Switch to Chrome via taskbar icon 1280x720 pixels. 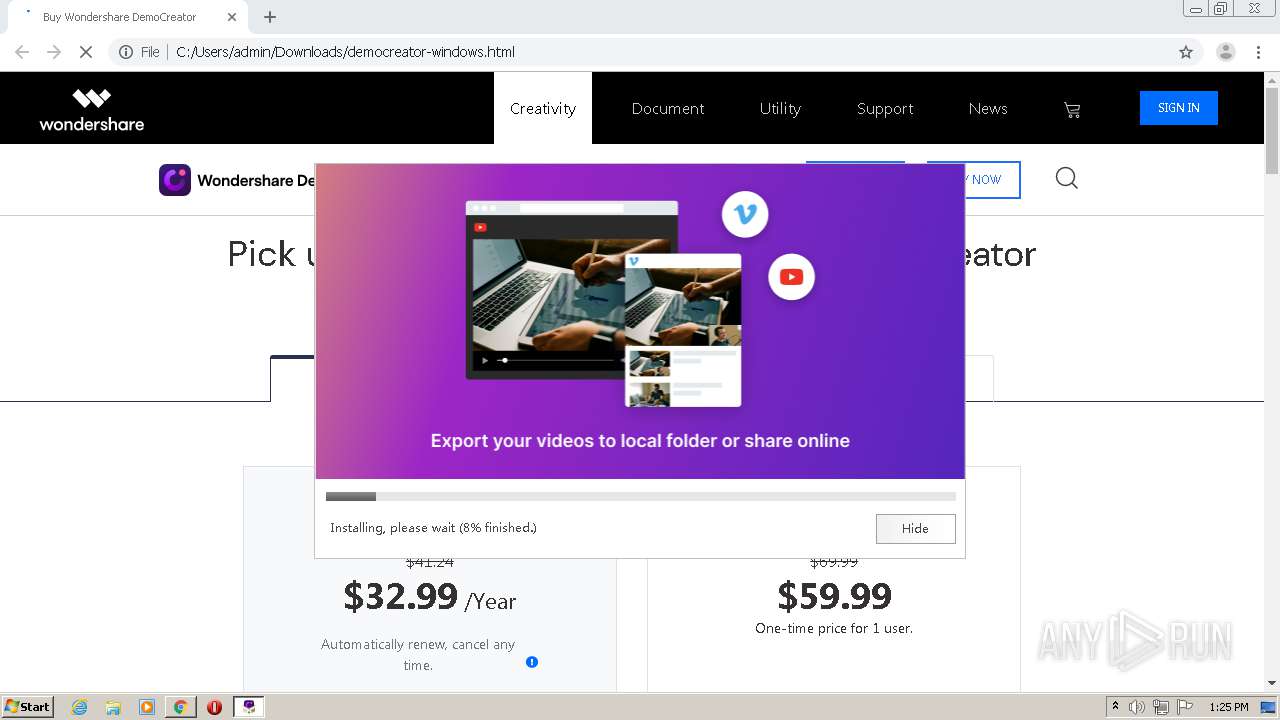point(181,707)
